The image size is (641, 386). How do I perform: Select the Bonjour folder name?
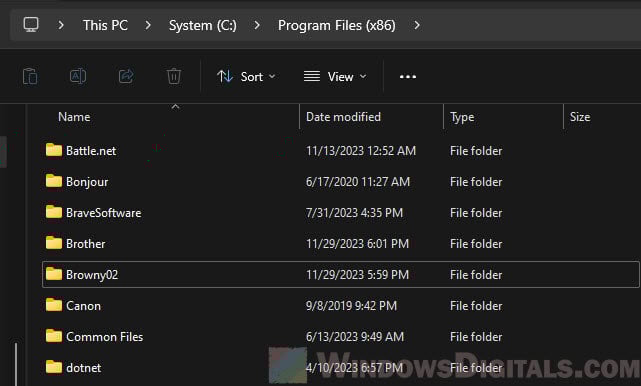[87, 182]
